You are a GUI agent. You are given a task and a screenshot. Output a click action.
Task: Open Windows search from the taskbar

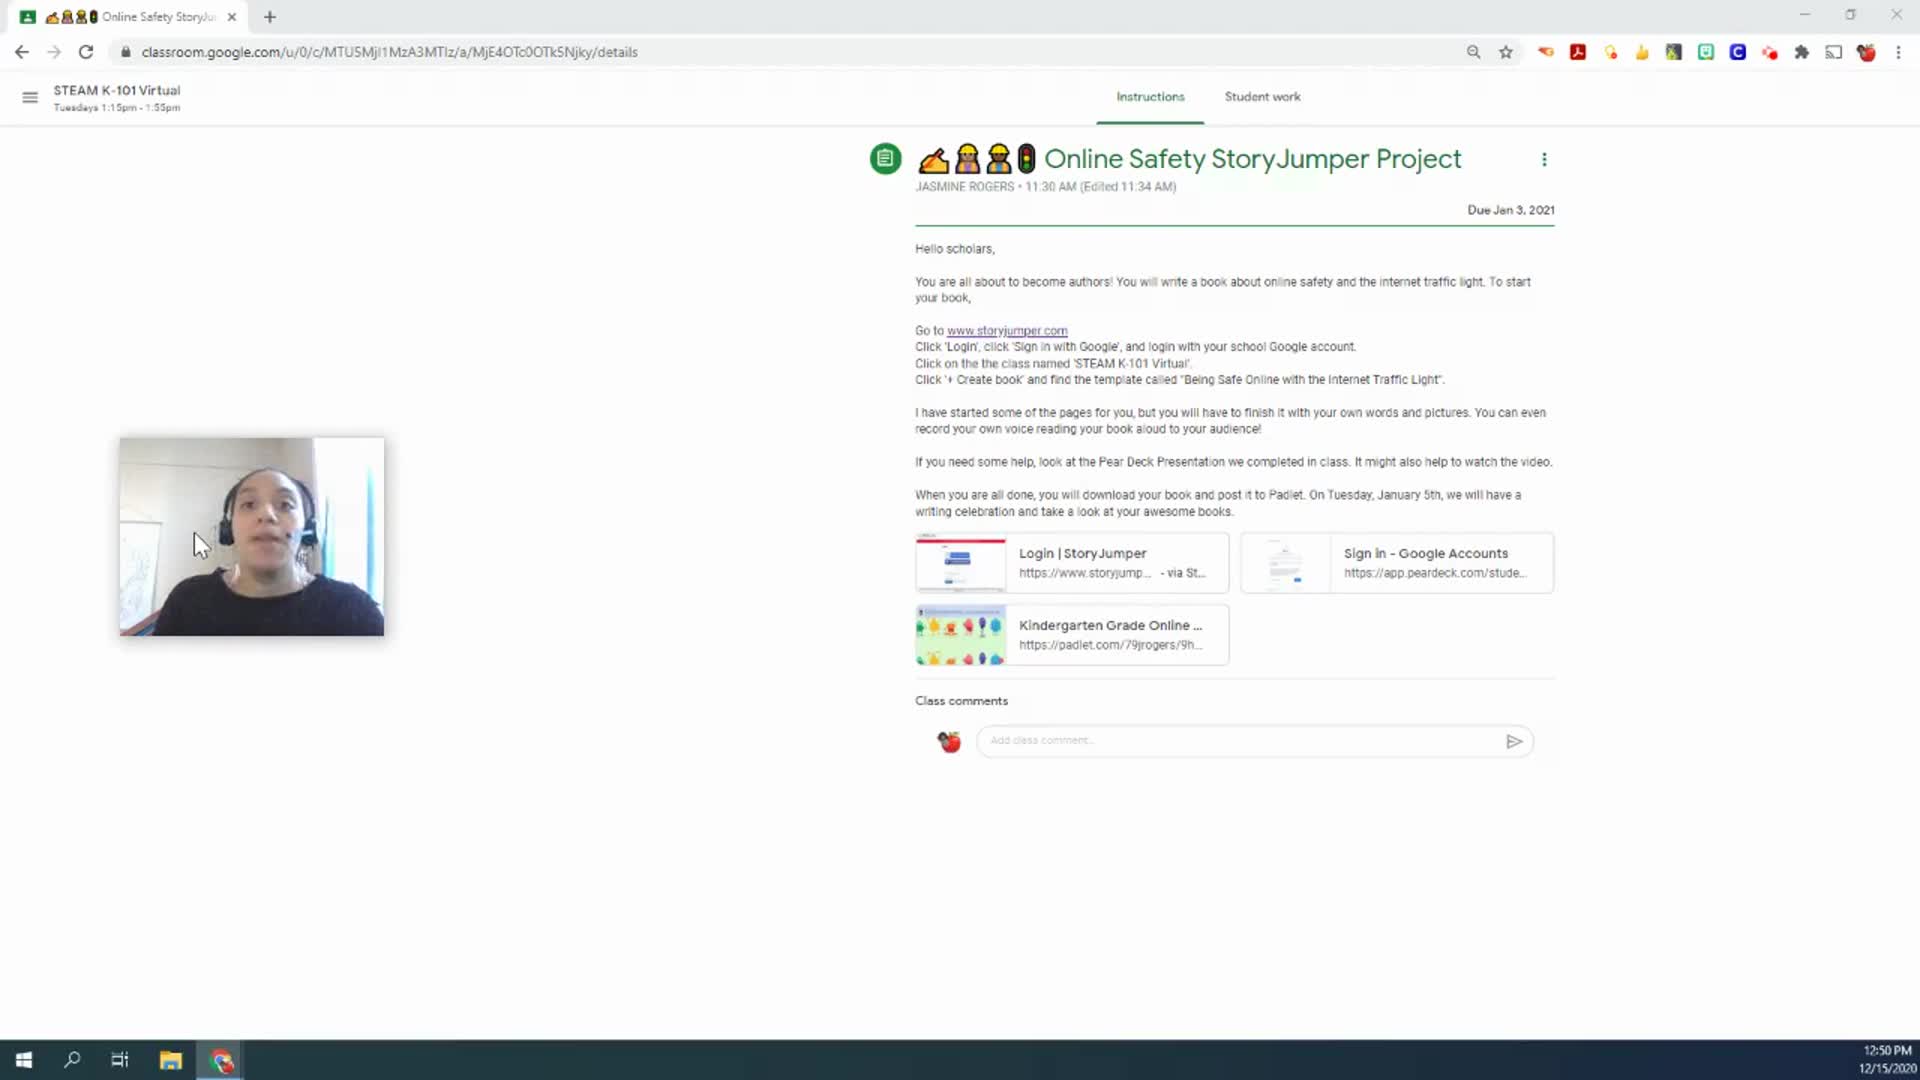[72, 1060]
